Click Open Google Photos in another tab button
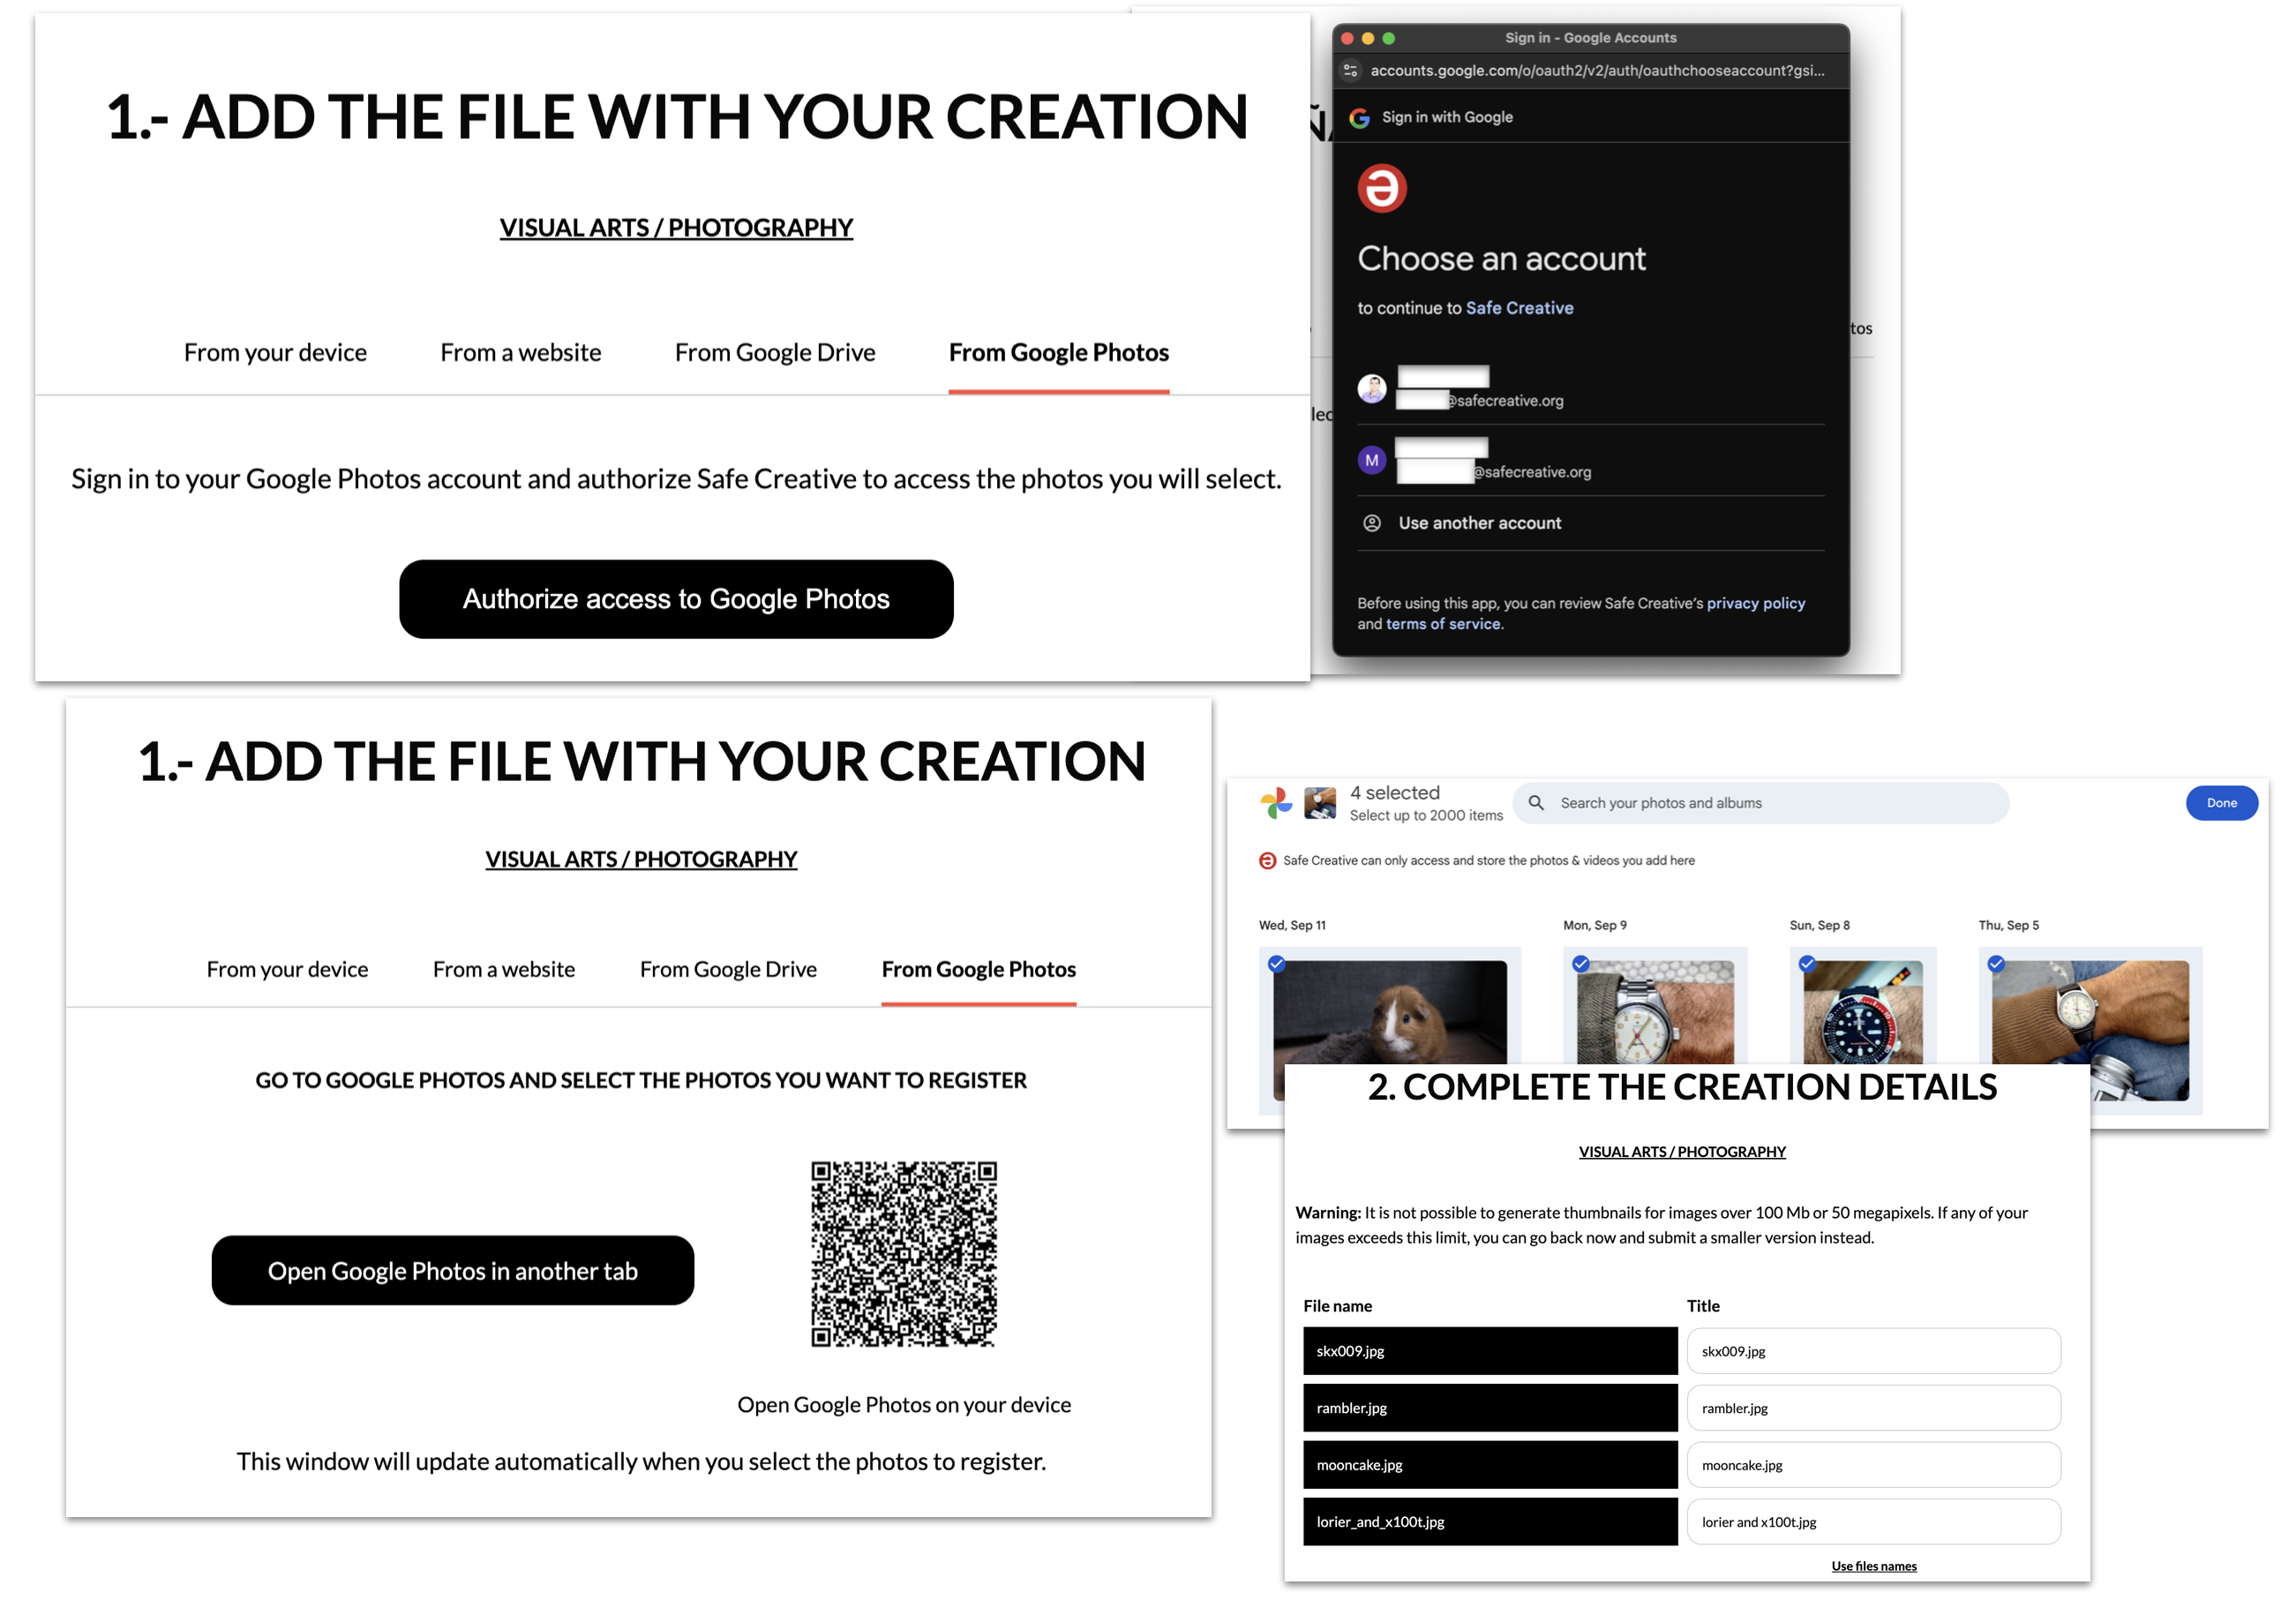Viewport: 2296px width, 1615px height. coord(452,1270)
